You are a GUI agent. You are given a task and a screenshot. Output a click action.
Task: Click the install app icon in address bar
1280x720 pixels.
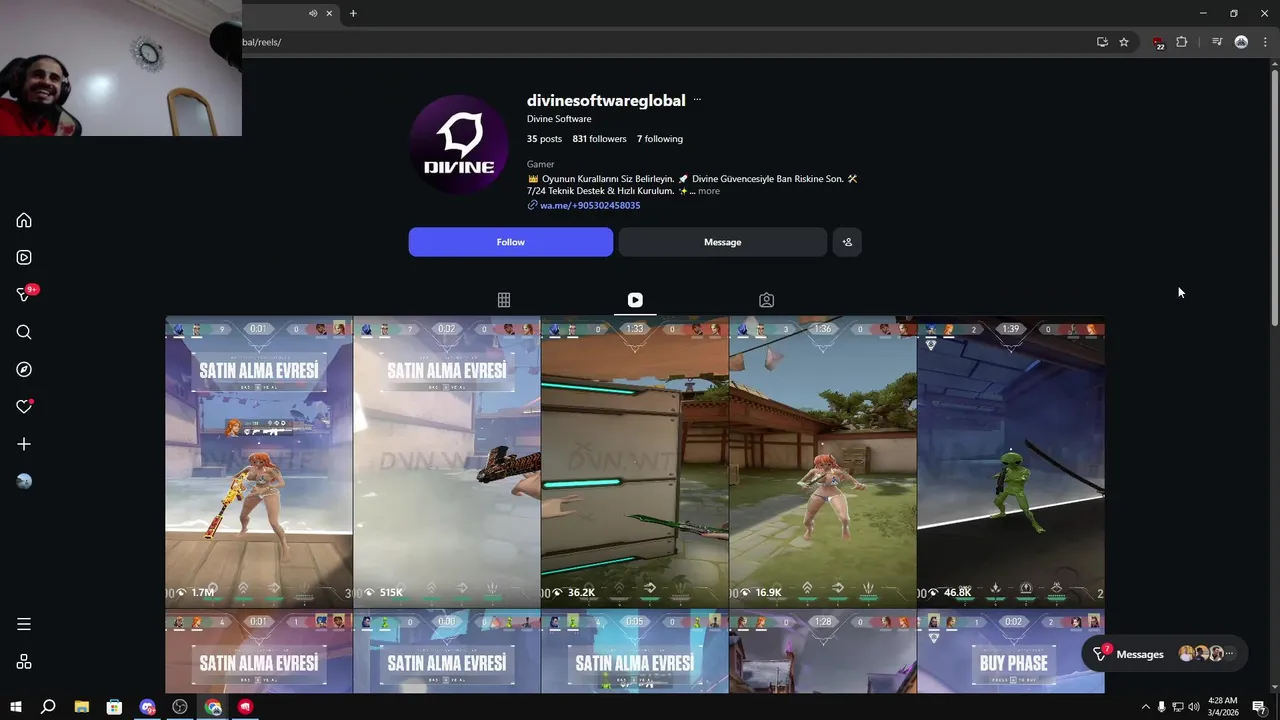[1102, 42]
